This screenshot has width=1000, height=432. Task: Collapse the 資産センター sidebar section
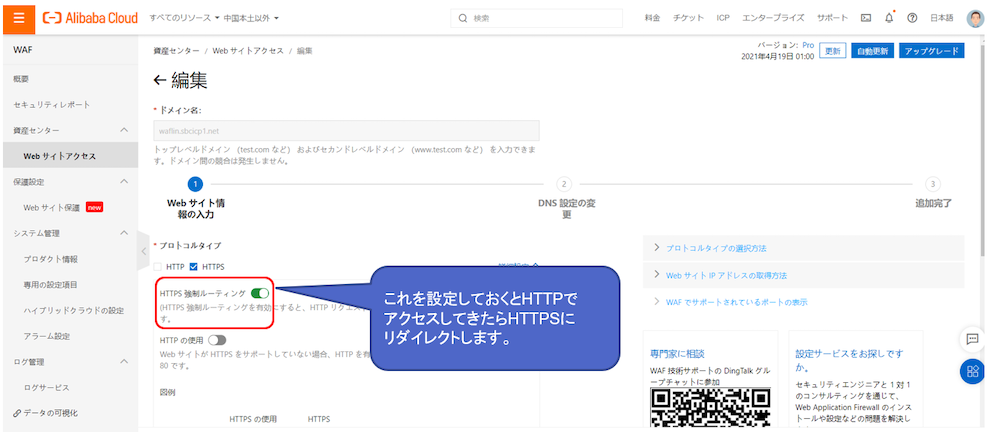pyautogui.click(x=124, y=130)
